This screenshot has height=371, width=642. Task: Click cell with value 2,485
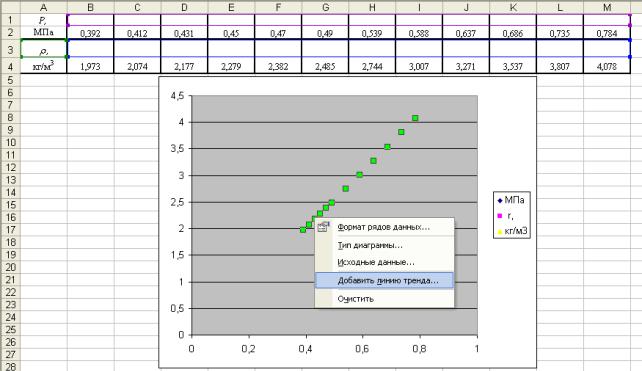tap(325, 66)
